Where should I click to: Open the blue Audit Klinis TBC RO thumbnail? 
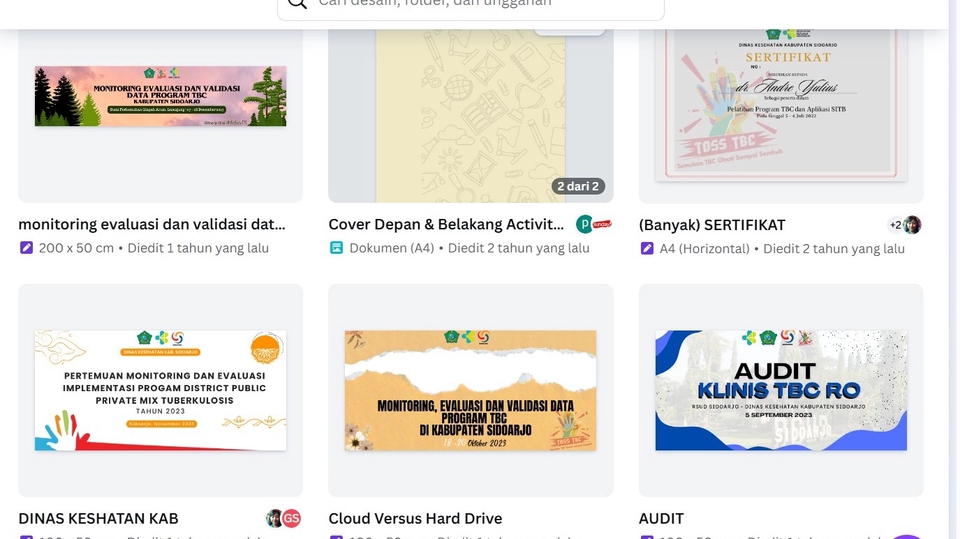781,390
